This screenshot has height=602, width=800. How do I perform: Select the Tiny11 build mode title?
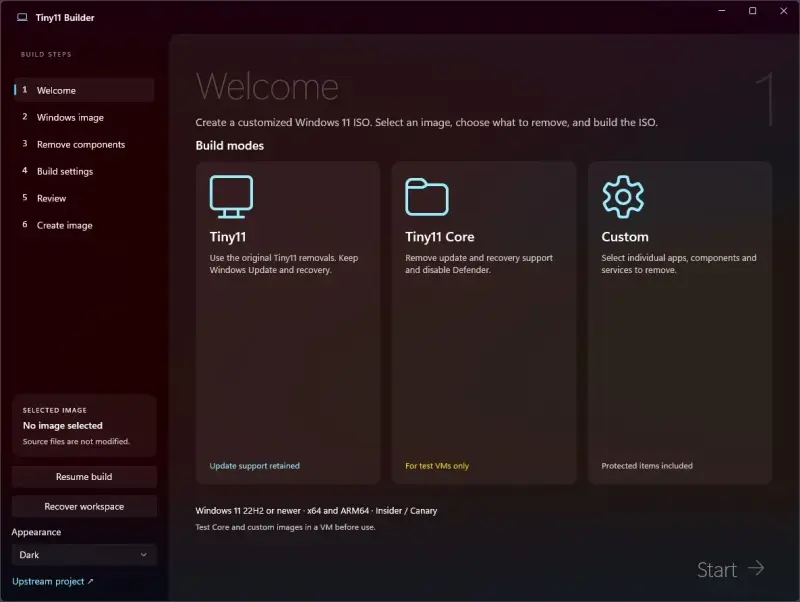click(x=228, y=237)
